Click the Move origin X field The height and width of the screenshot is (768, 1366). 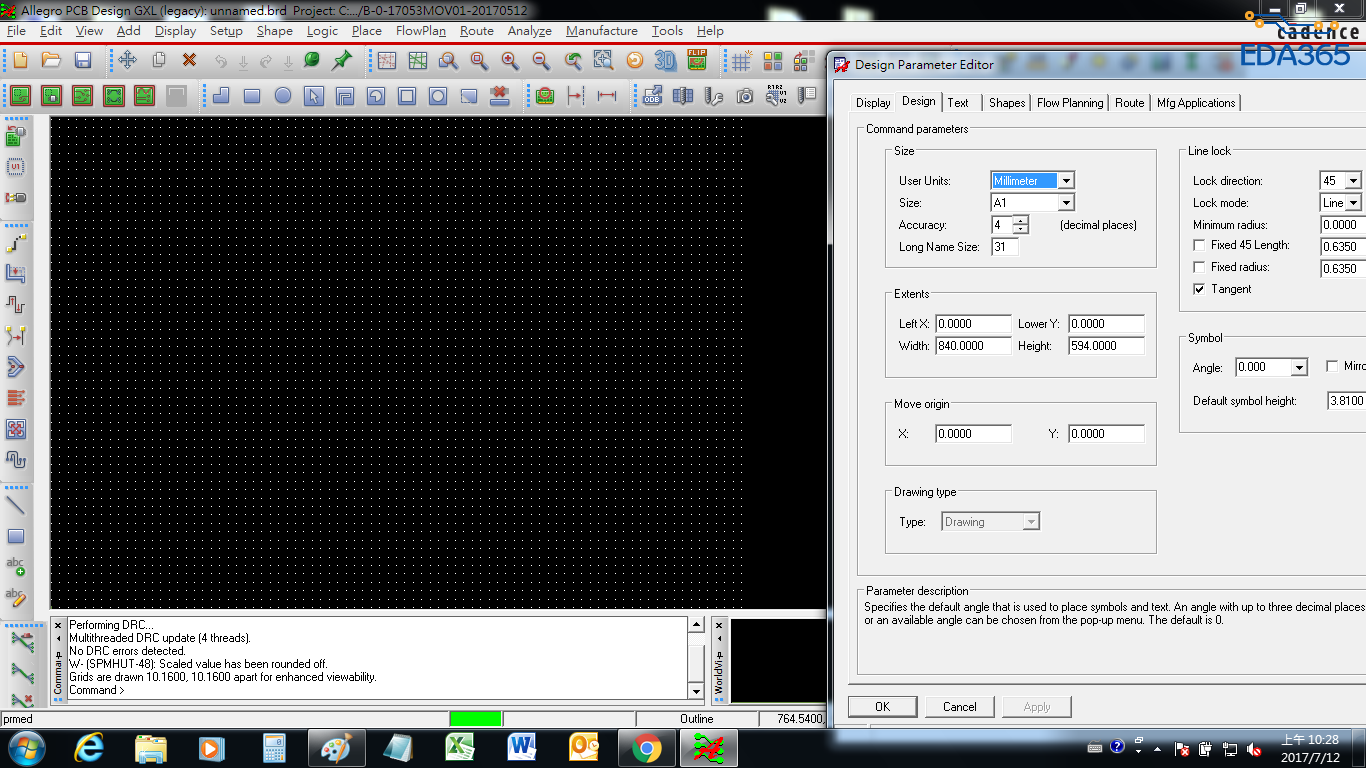[974, 434]
